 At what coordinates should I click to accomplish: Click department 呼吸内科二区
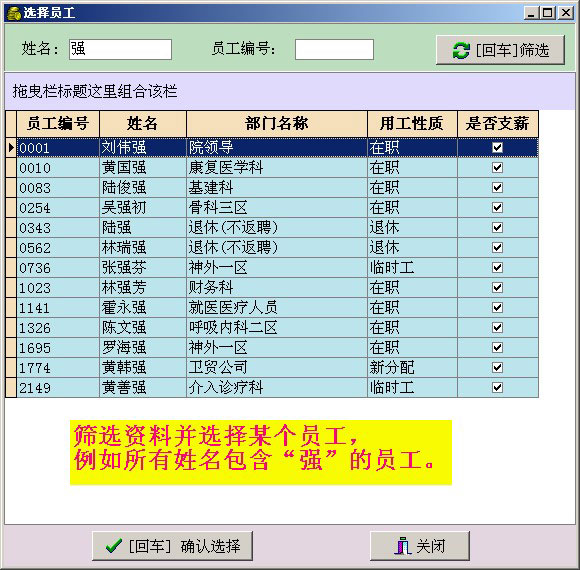click(233, 327)
